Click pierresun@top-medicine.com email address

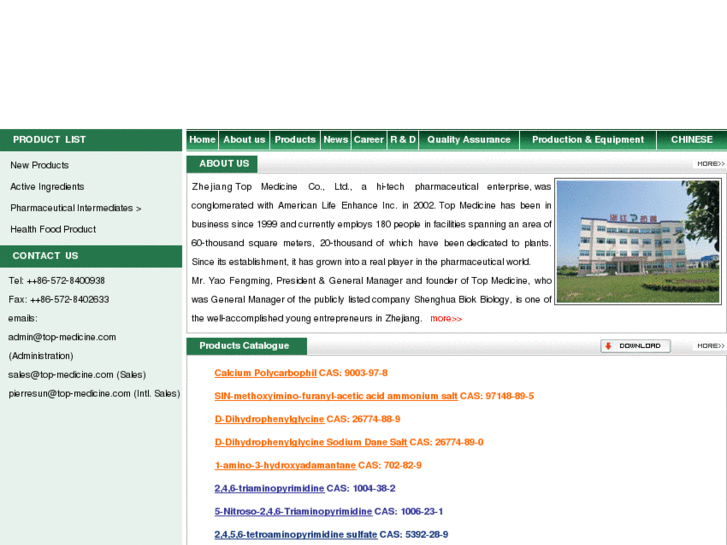(x=70, y=394)
